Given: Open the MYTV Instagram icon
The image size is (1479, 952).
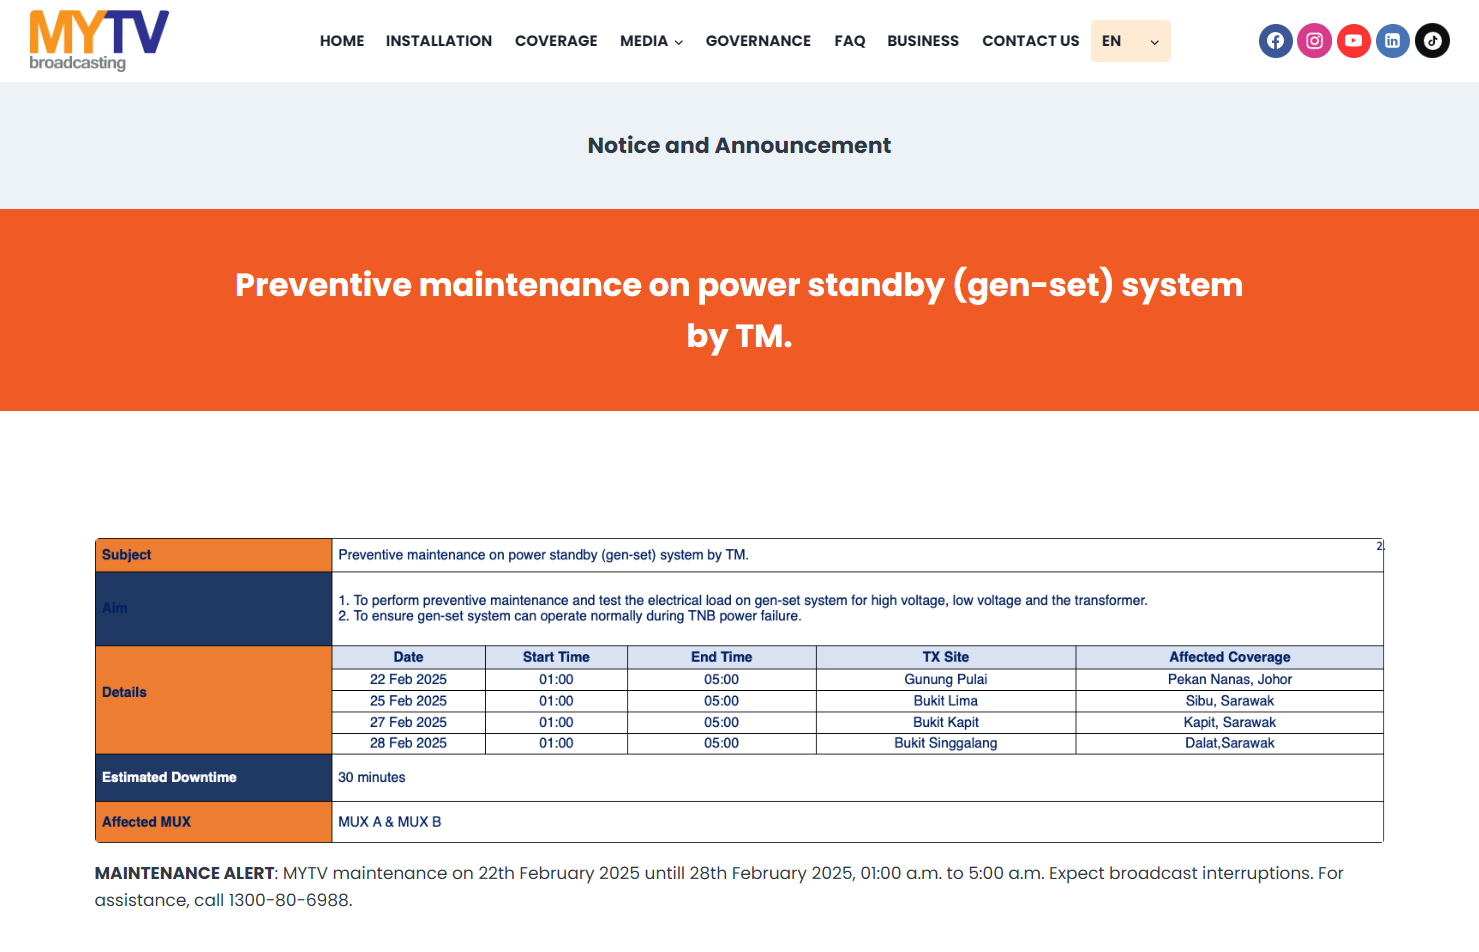Looking at the screenshot, I should pos(1314,41).
